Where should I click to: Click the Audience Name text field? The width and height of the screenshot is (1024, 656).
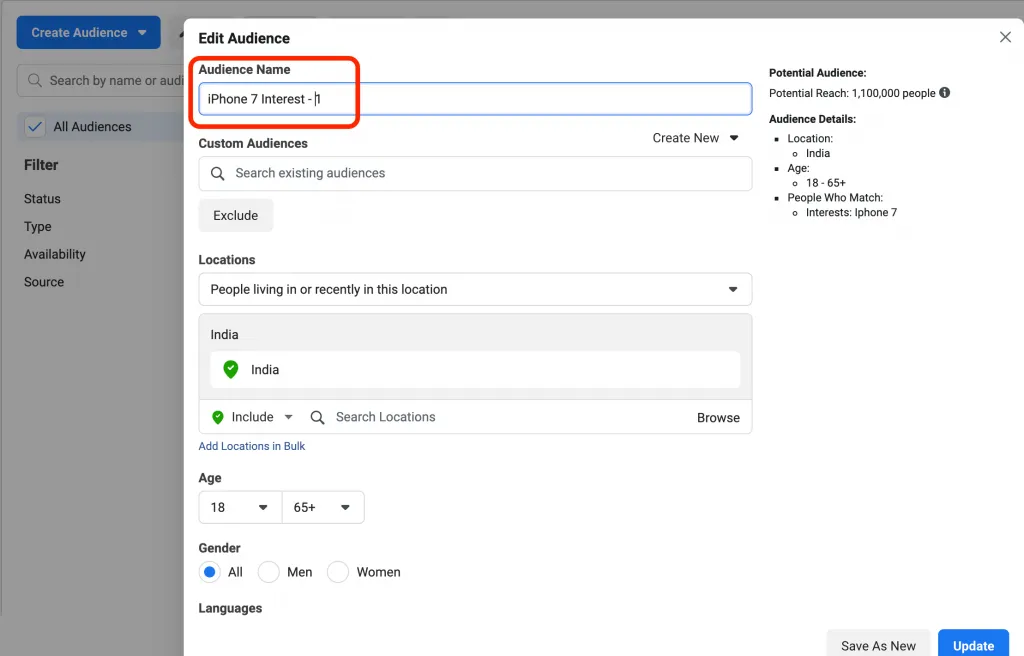pos(475,99)
